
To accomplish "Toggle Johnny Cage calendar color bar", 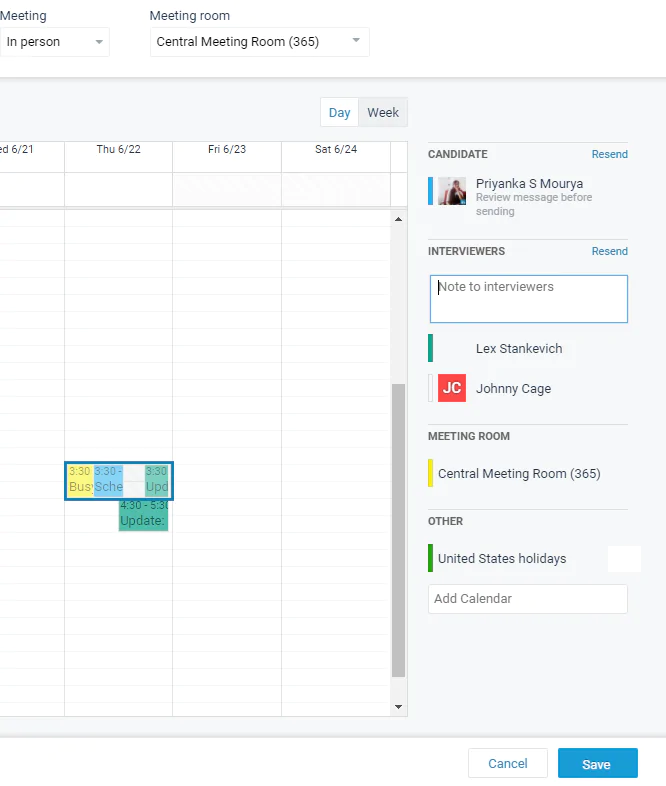I will pyautogui.click(x=430, y=388).
